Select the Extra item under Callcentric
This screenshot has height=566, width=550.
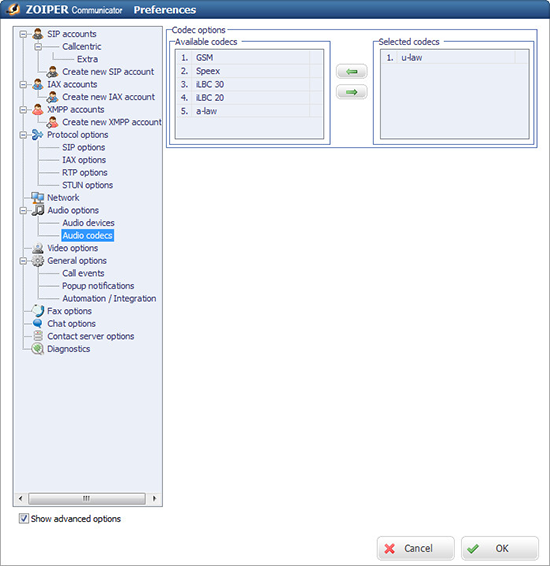pos(87,59)
